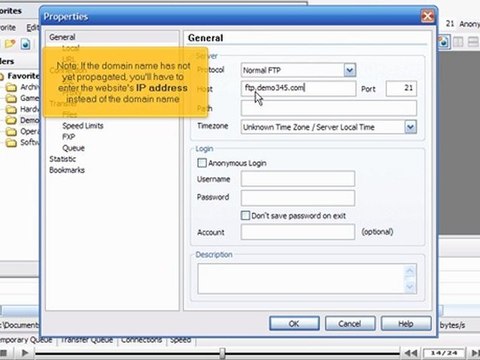Select Queue in the properties tree
This screenshot has width=480, height=360.
coord(73,148)
